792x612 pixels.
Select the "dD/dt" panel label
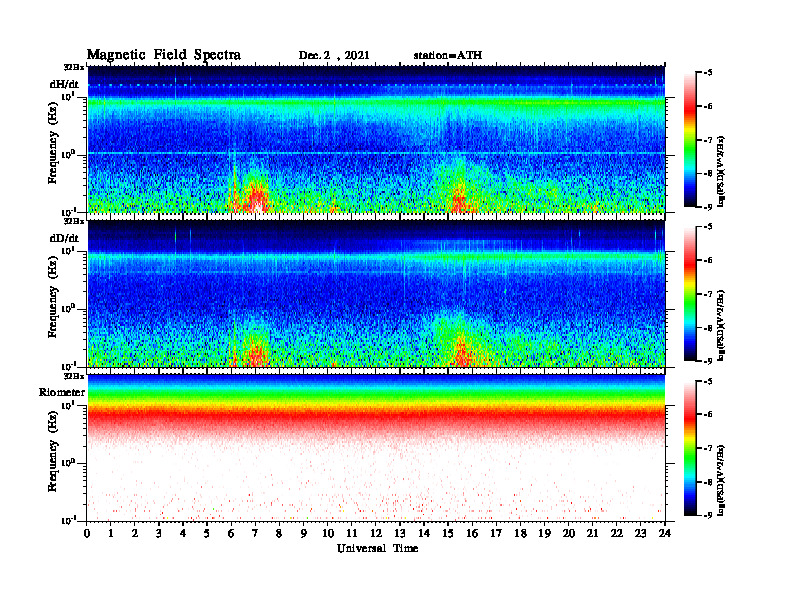pos(64,238)
